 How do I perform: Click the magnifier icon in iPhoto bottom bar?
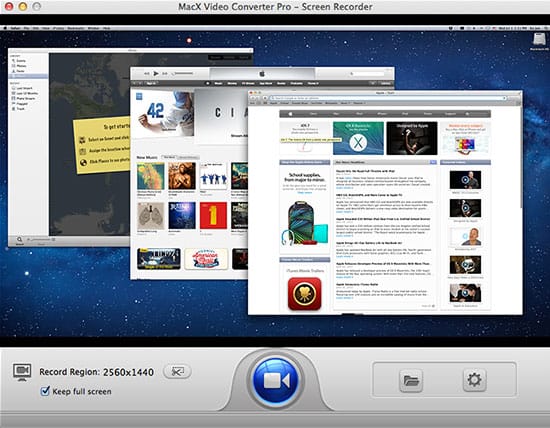tap(19, 239)
